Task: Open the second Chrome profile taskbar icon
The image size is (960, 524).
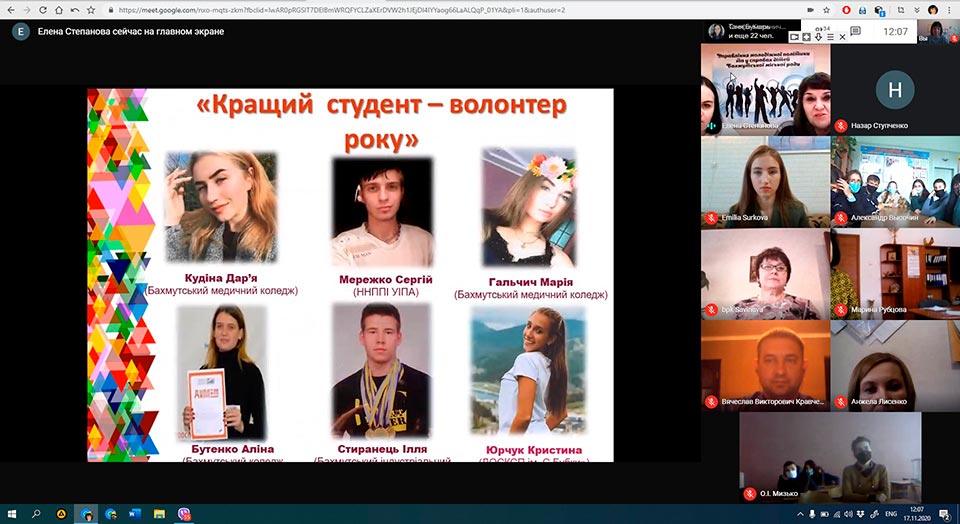Action: coord(111,514)
